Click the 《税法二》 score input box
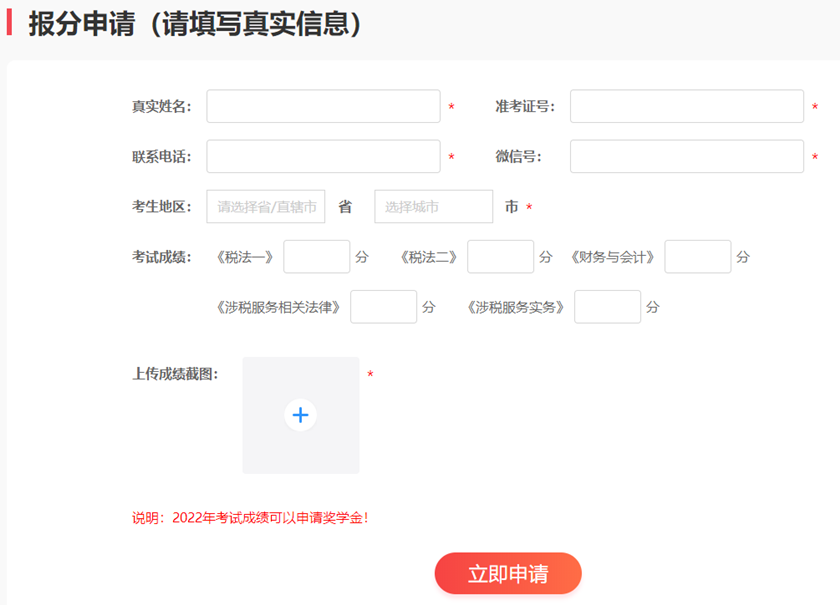This screenshot has width=840, height=605. point(500,256)
